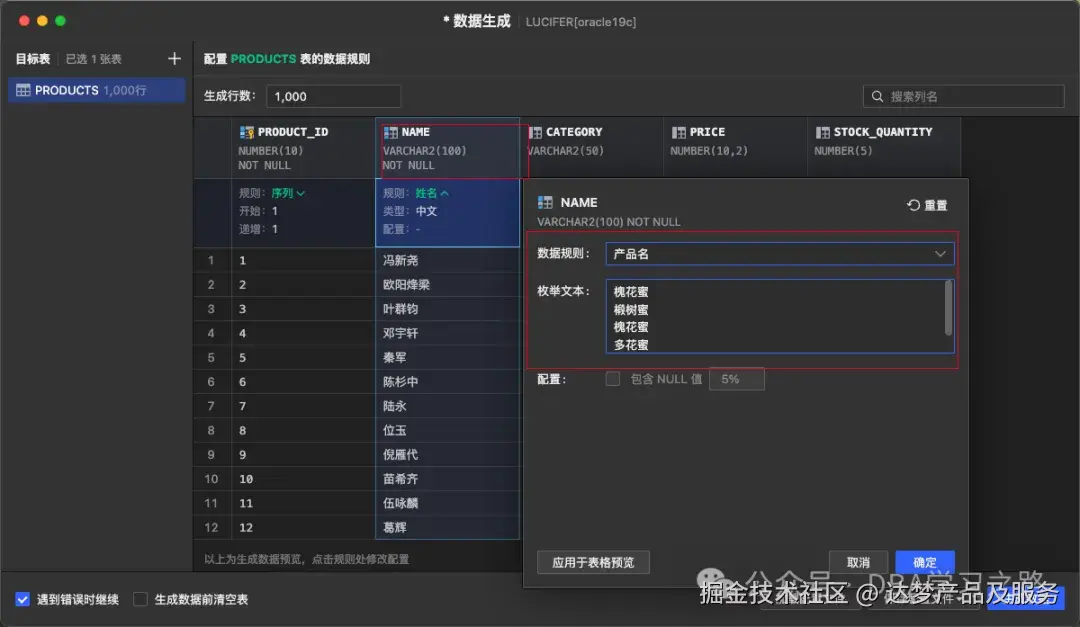The width and height of the screenshot is (1080, 627).
Task: Click the 应用于表格预览 button
Action: [x=593, y=561]
